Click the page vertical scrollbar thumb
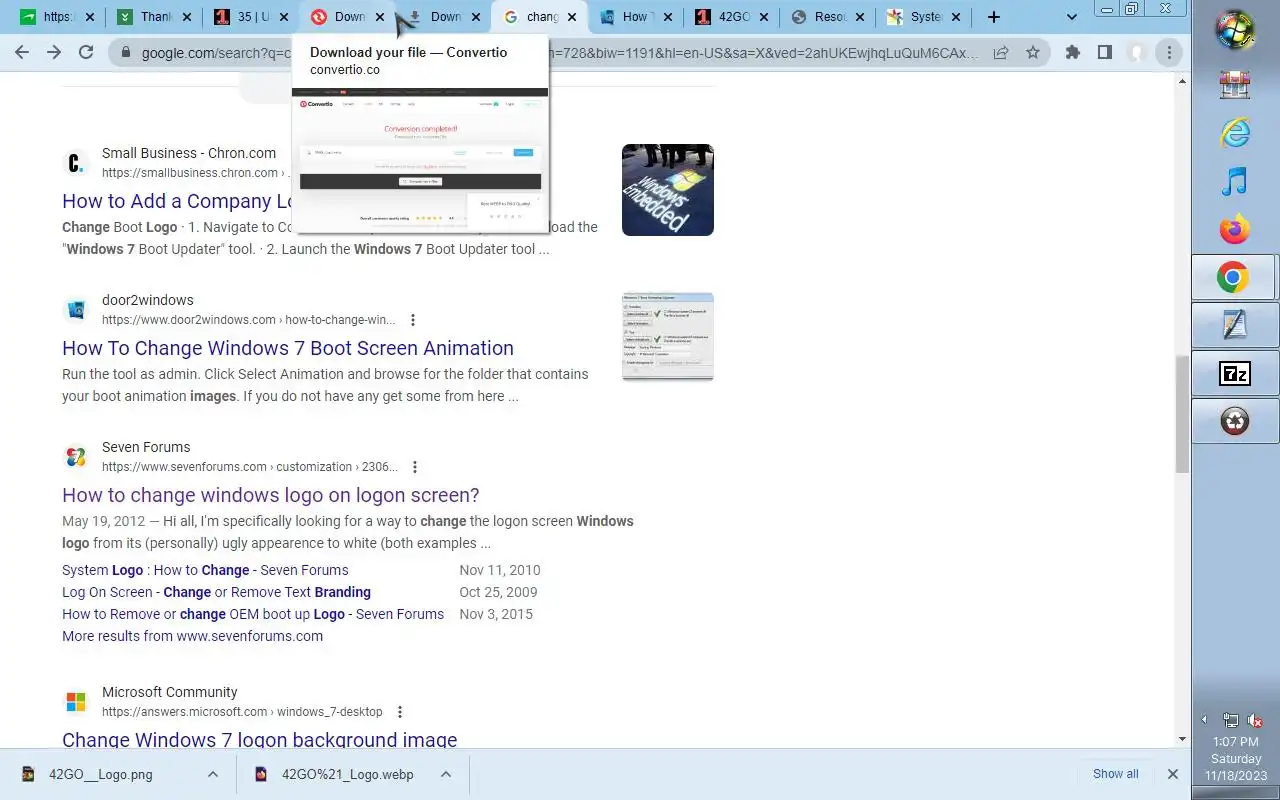This screenshot has width=1280, height=800. pyautogui.click(x=1182, y=413)
